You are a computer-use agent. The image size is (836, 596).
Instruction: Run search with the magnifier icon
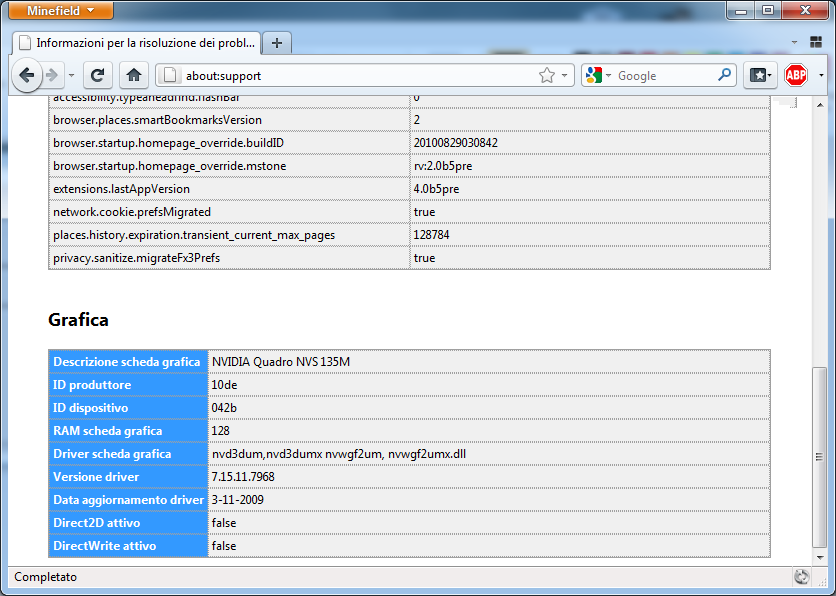coord(724,75)
